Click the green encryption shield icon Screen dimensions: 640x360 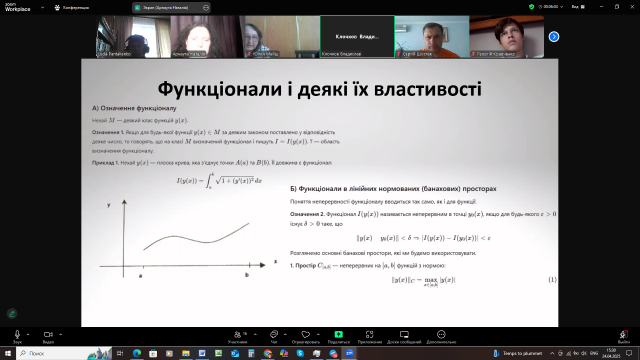coord(531,7)
